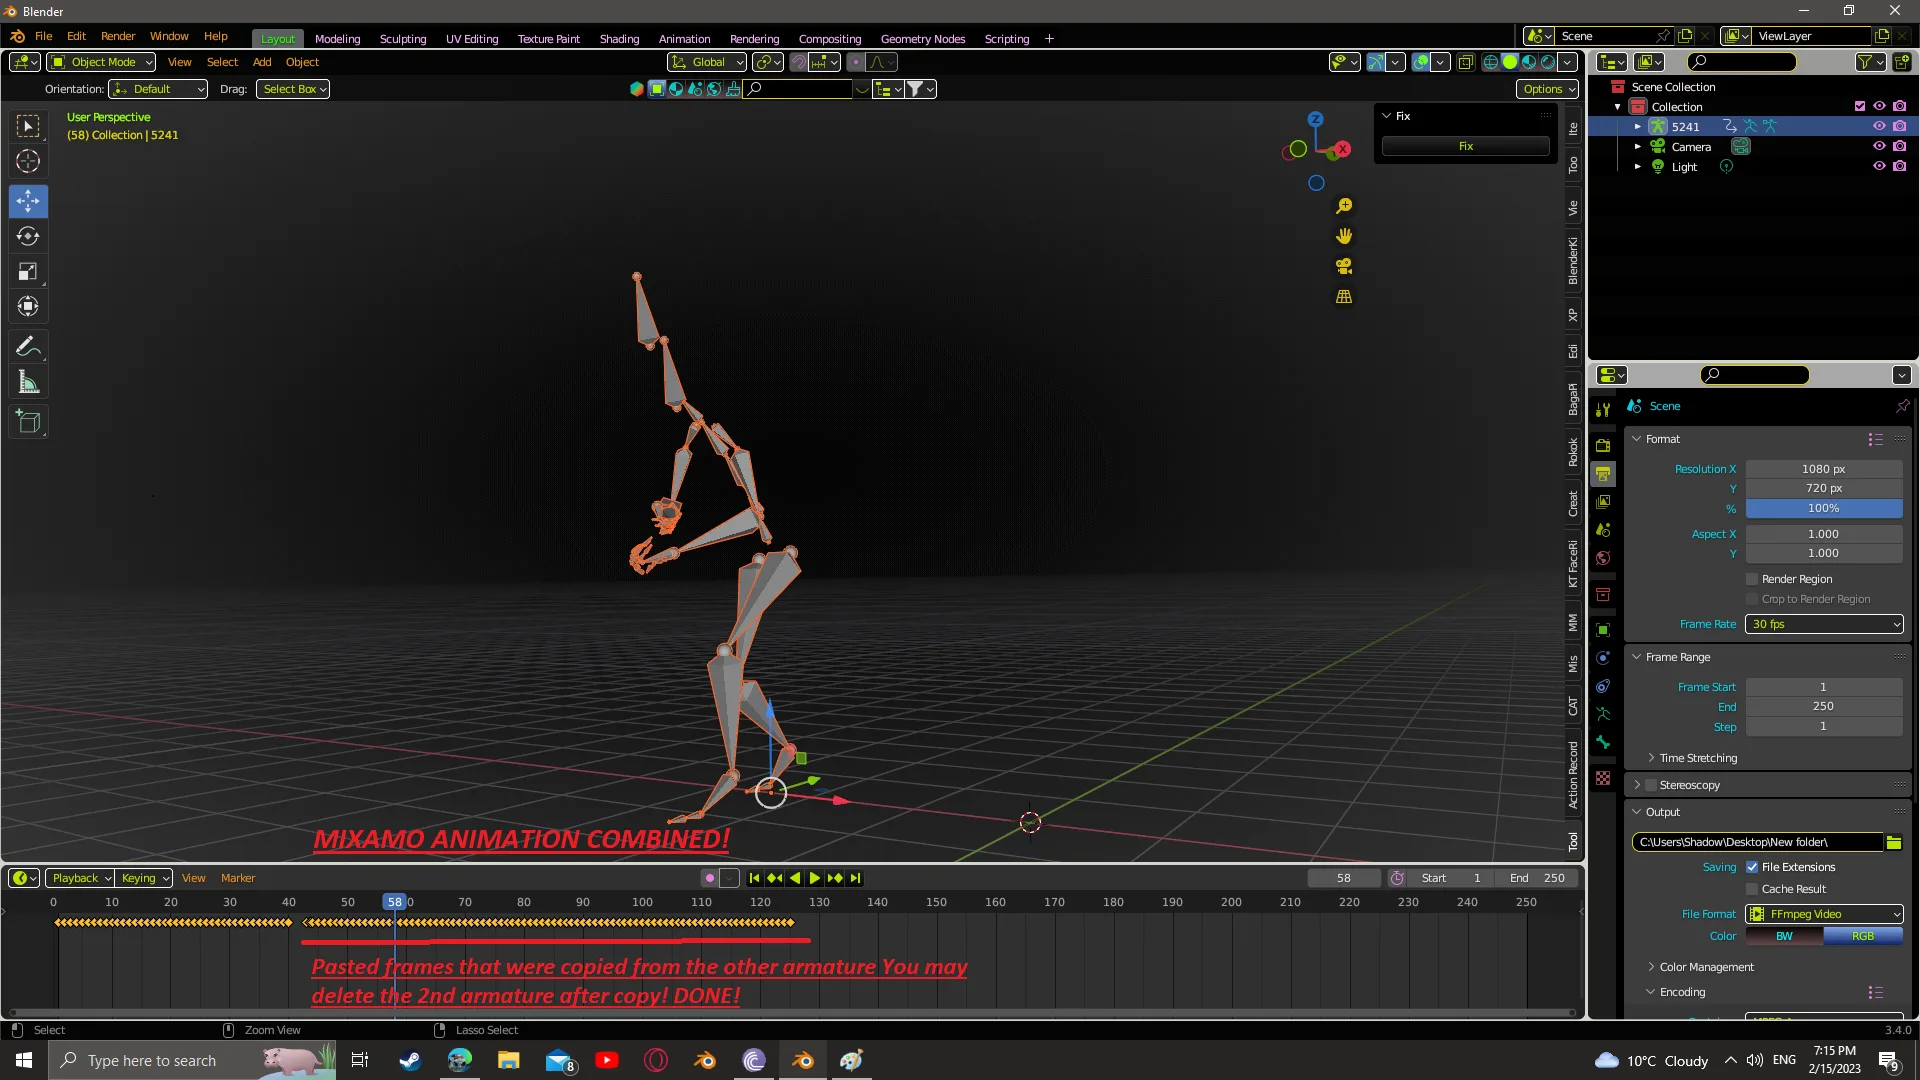Select the Transform tool

tap(28, 306)
